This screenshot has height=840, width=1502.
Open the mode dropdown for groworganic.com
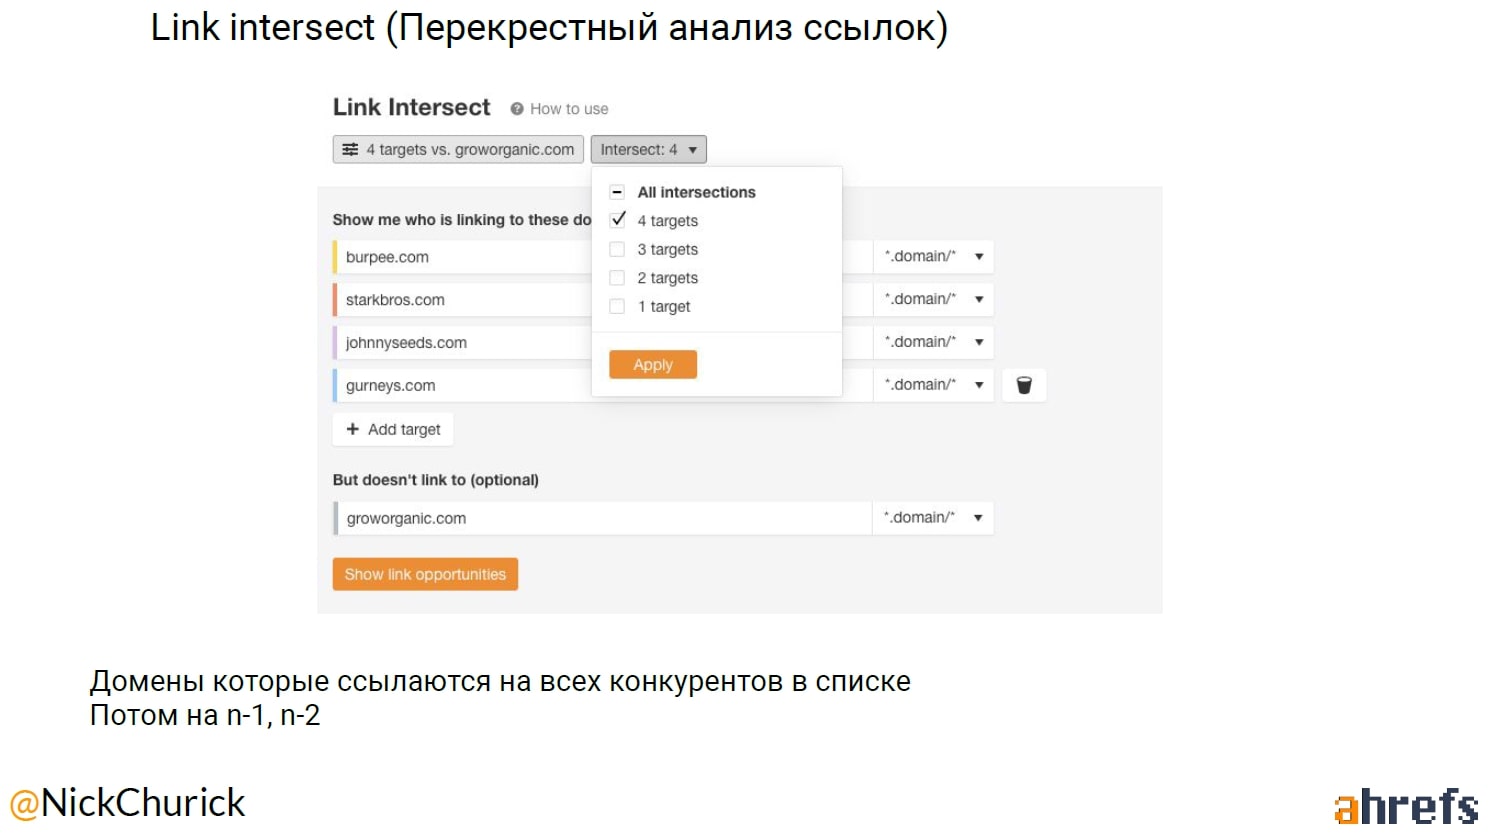[x=933, y=518]
